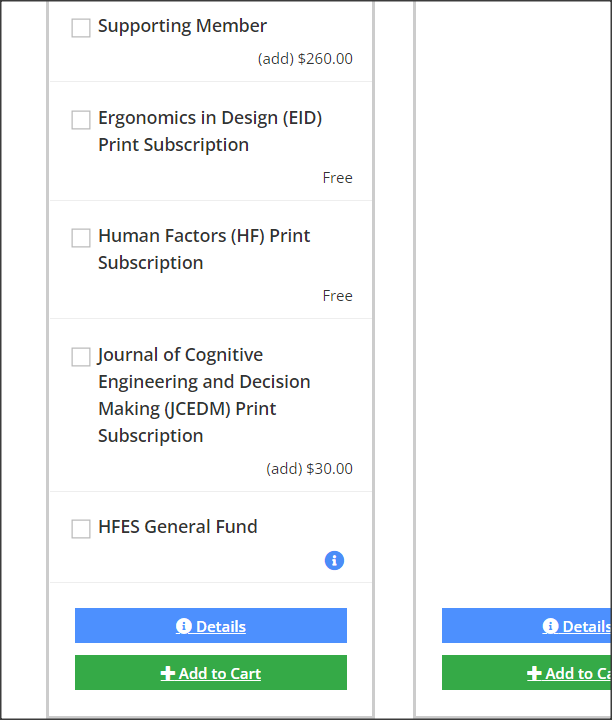The image size is (612, 720).
Task: Click the plus icon in the right-hand Add to Cart button
Action: pos(535,673)
